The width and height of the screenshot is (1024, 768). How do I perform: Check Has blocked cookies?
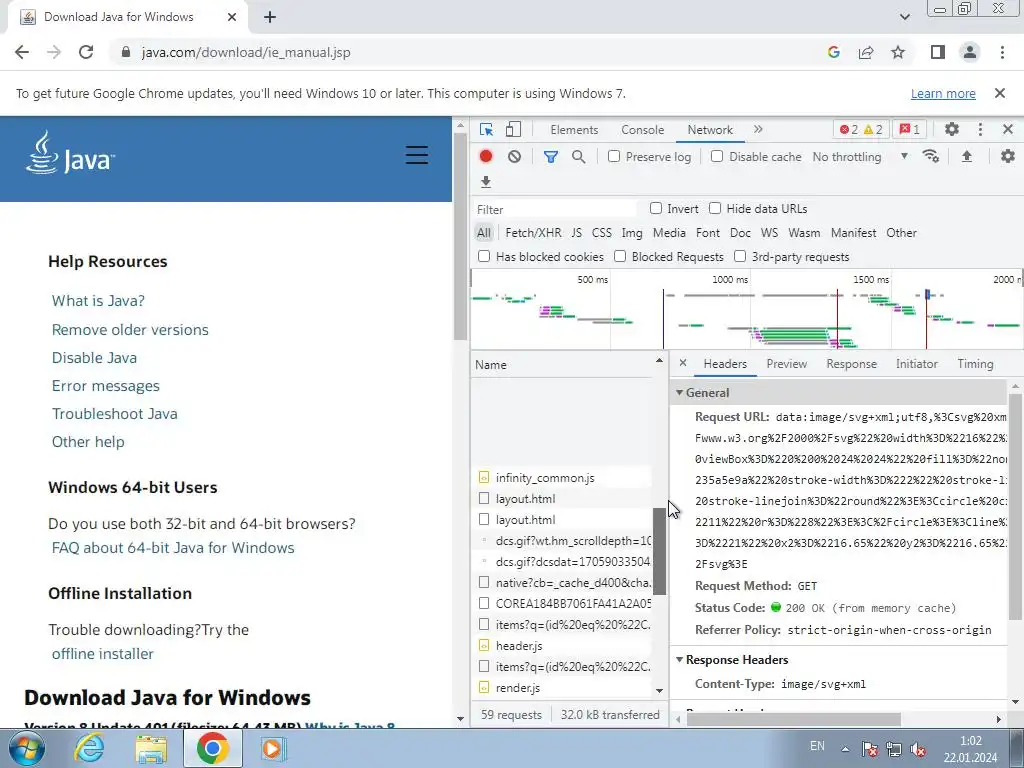(x=484, y=257)
